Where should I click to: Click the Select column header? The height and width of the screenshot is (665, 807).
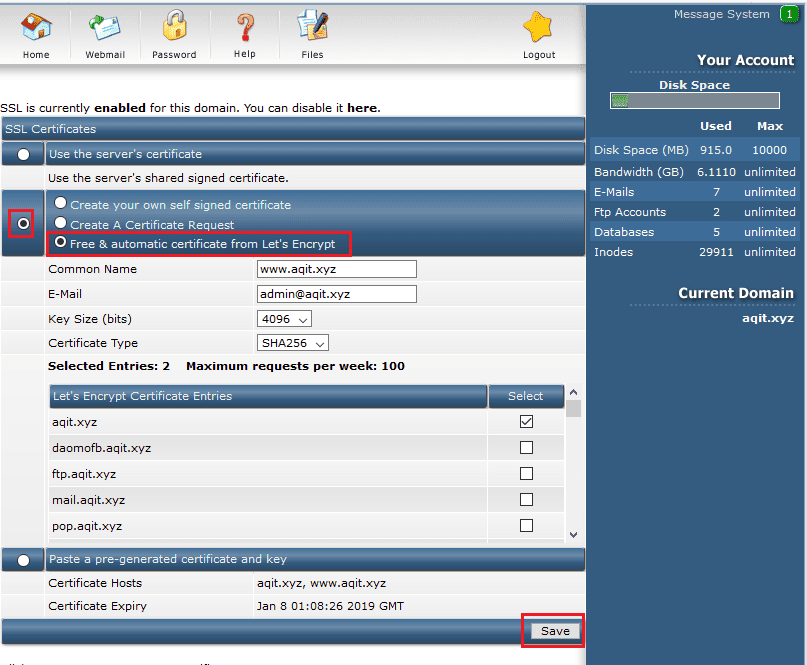click(x=525, y=396)
